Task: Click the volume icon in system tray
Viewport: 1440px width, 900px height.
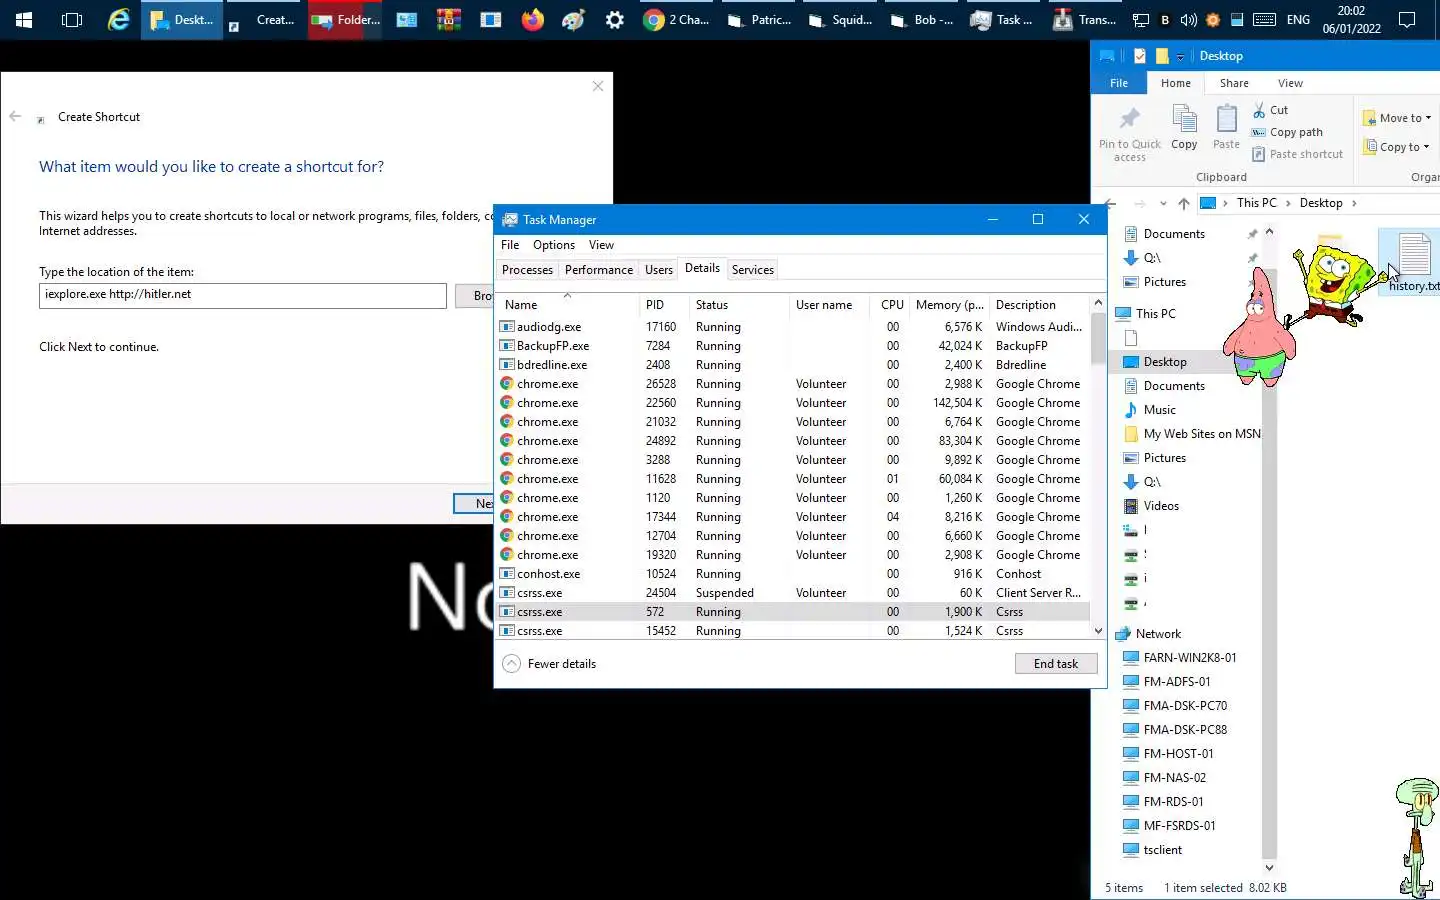Action: click(x=1188, y=20)
